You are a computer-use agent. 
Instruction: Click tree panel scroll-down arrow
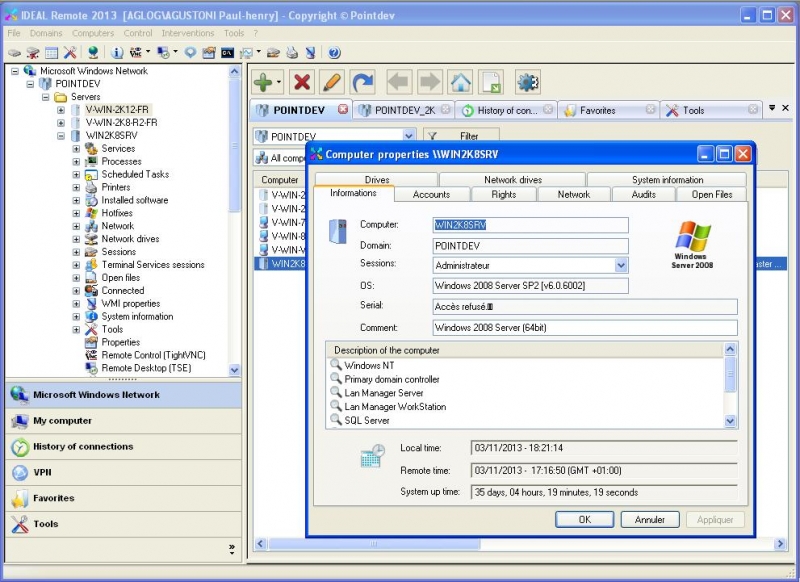(x=234, y=370)
